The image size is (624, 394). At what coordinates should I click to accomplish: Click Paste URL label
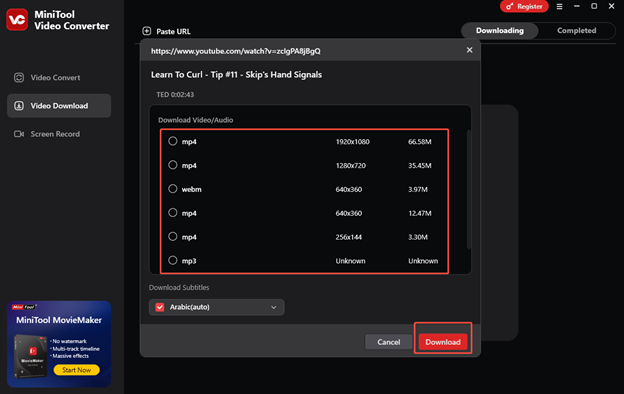click(x=173, y=31)
